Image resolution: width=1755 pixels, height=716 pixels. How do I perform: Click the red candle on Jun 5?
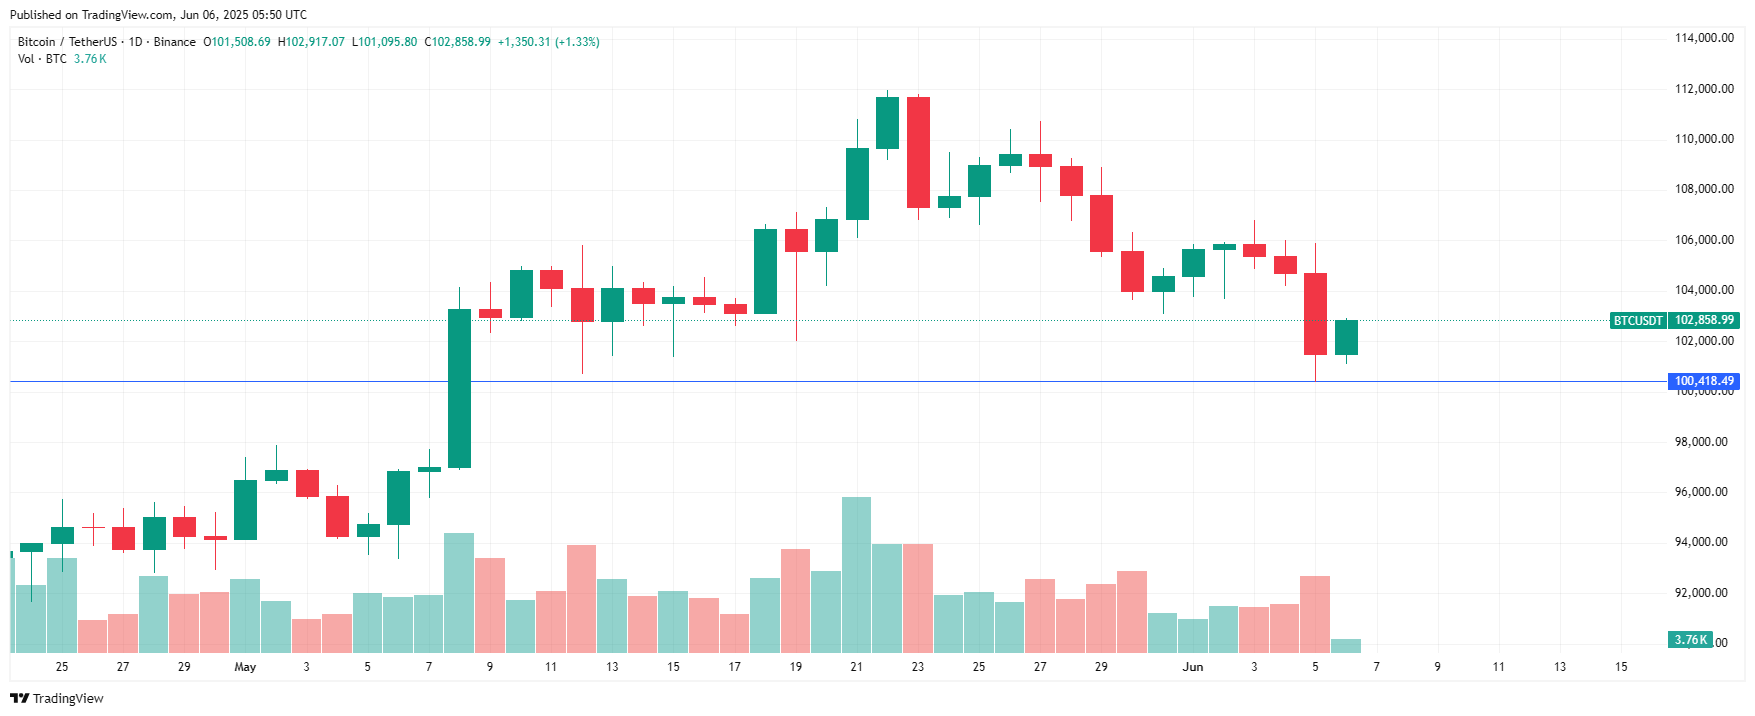(x=1315, y=314)
